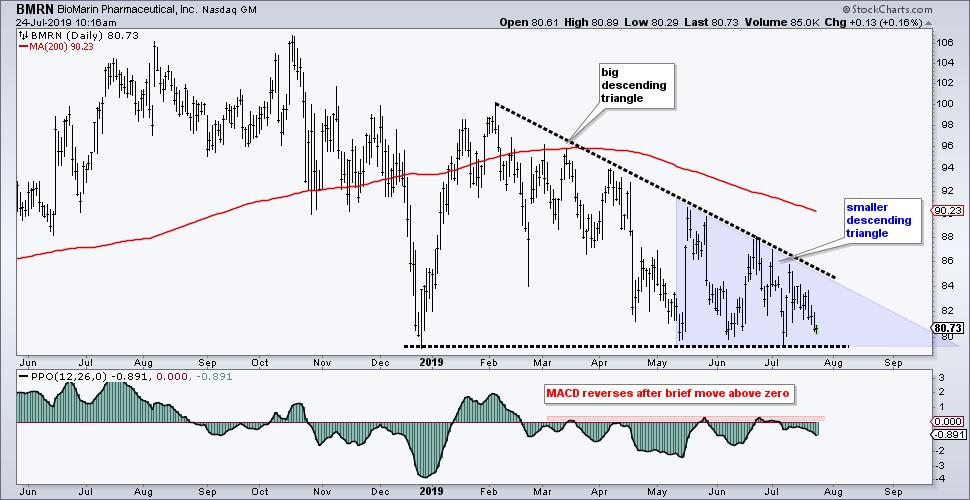Click the 96 price axis label
Image resolution: width=970 pixels, height=500 pixels.
tap(942, 147)
